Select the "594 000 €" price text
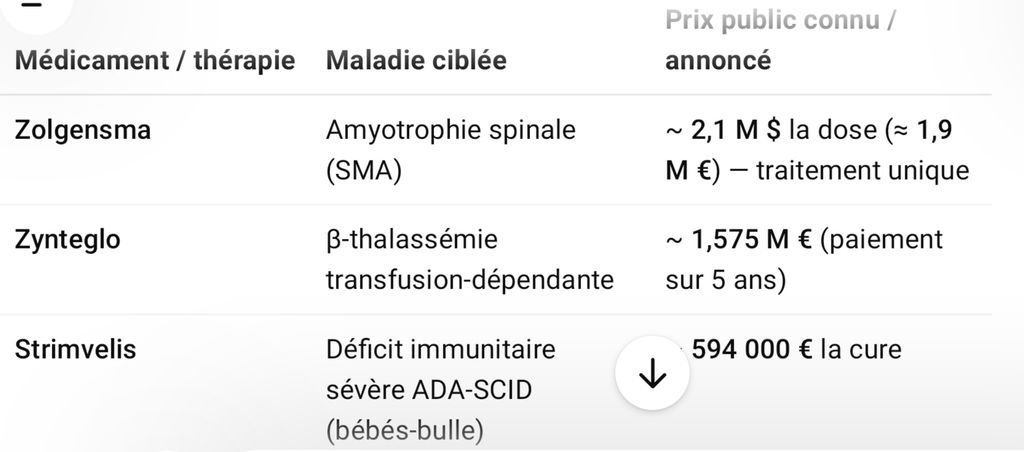This screenshot has height=452, width=1024. pos(751,350)
